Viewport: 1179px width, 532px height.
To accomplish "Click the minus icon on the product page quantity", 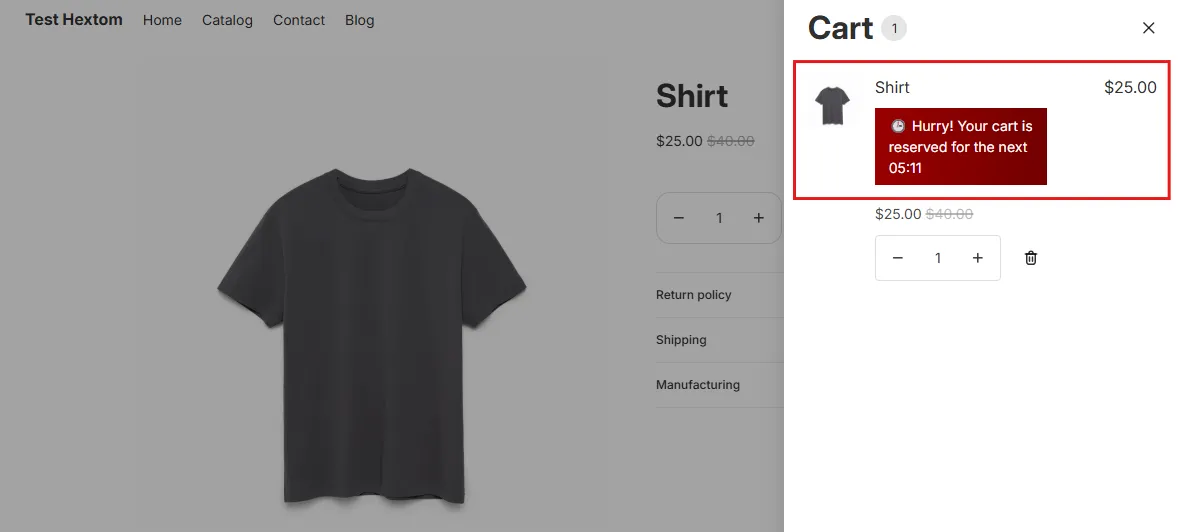I will tap(679, 218).
